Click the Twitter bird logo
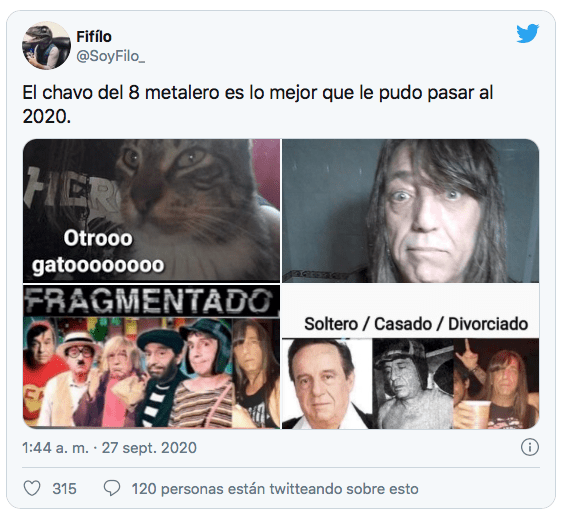 [x=528, y=33]
